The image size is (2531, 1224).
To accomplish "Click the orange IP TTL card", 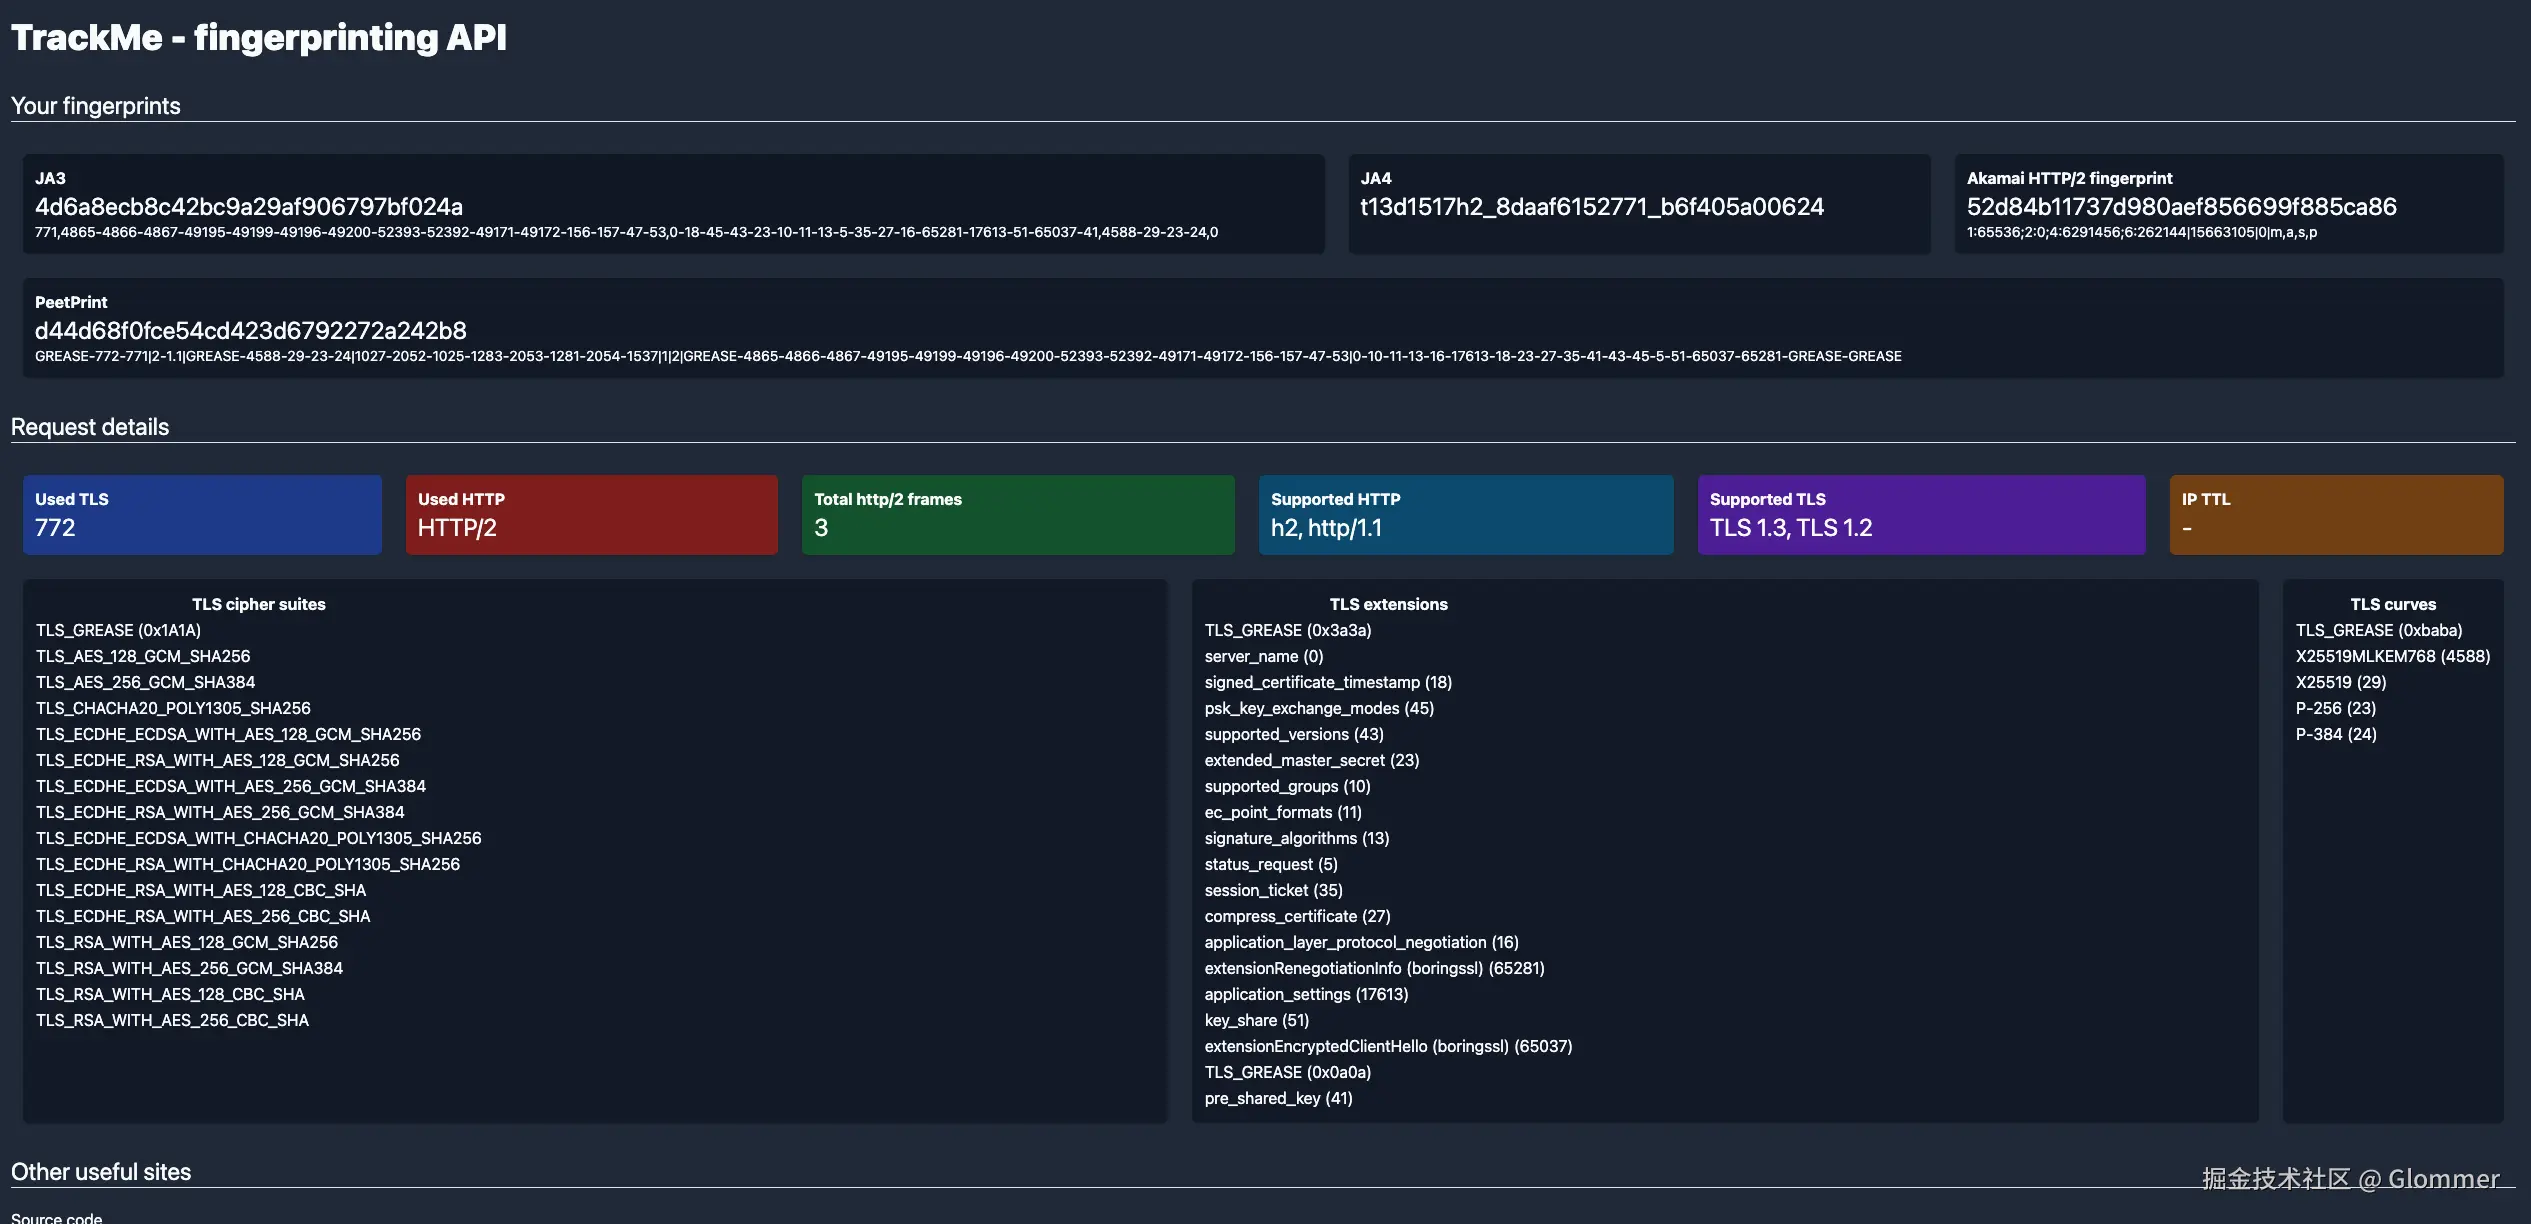I will tap(2335, 514).
